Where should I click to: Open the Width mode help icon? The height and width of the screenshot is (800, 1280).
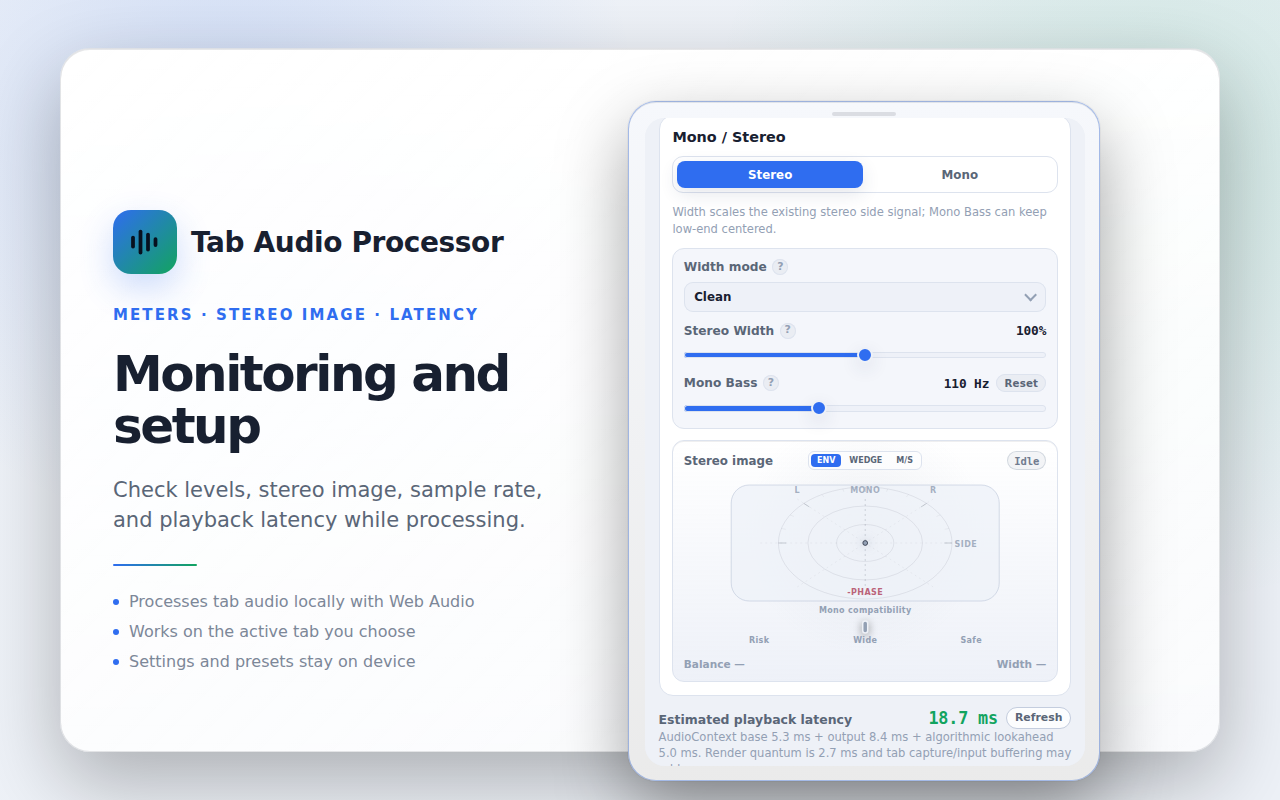pos(780,267)
